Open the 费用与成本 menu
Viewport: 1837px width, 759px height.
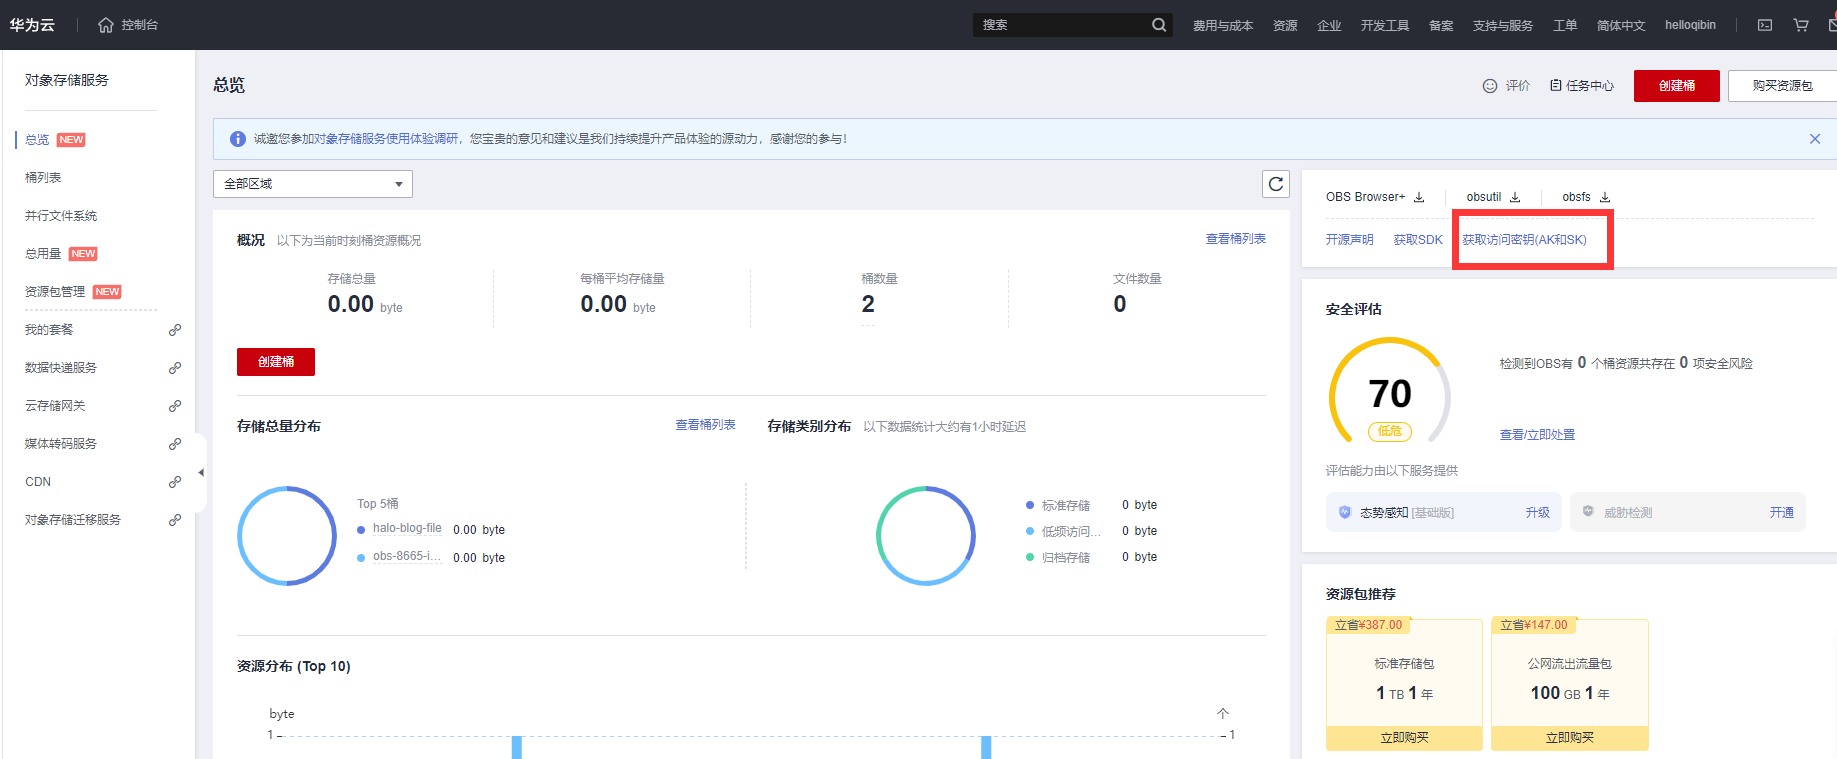[1223, 25]
